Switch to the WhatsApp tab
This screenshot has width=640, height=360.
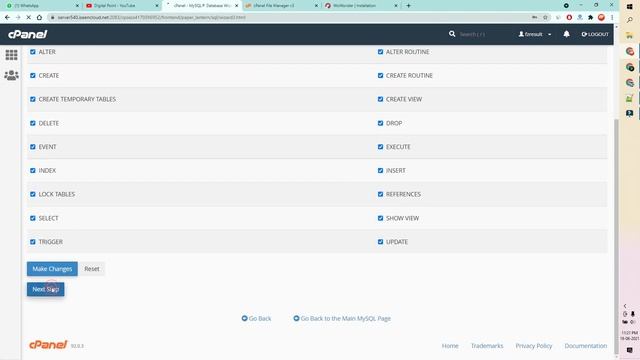pyautogui.click(x=41, y=6)
